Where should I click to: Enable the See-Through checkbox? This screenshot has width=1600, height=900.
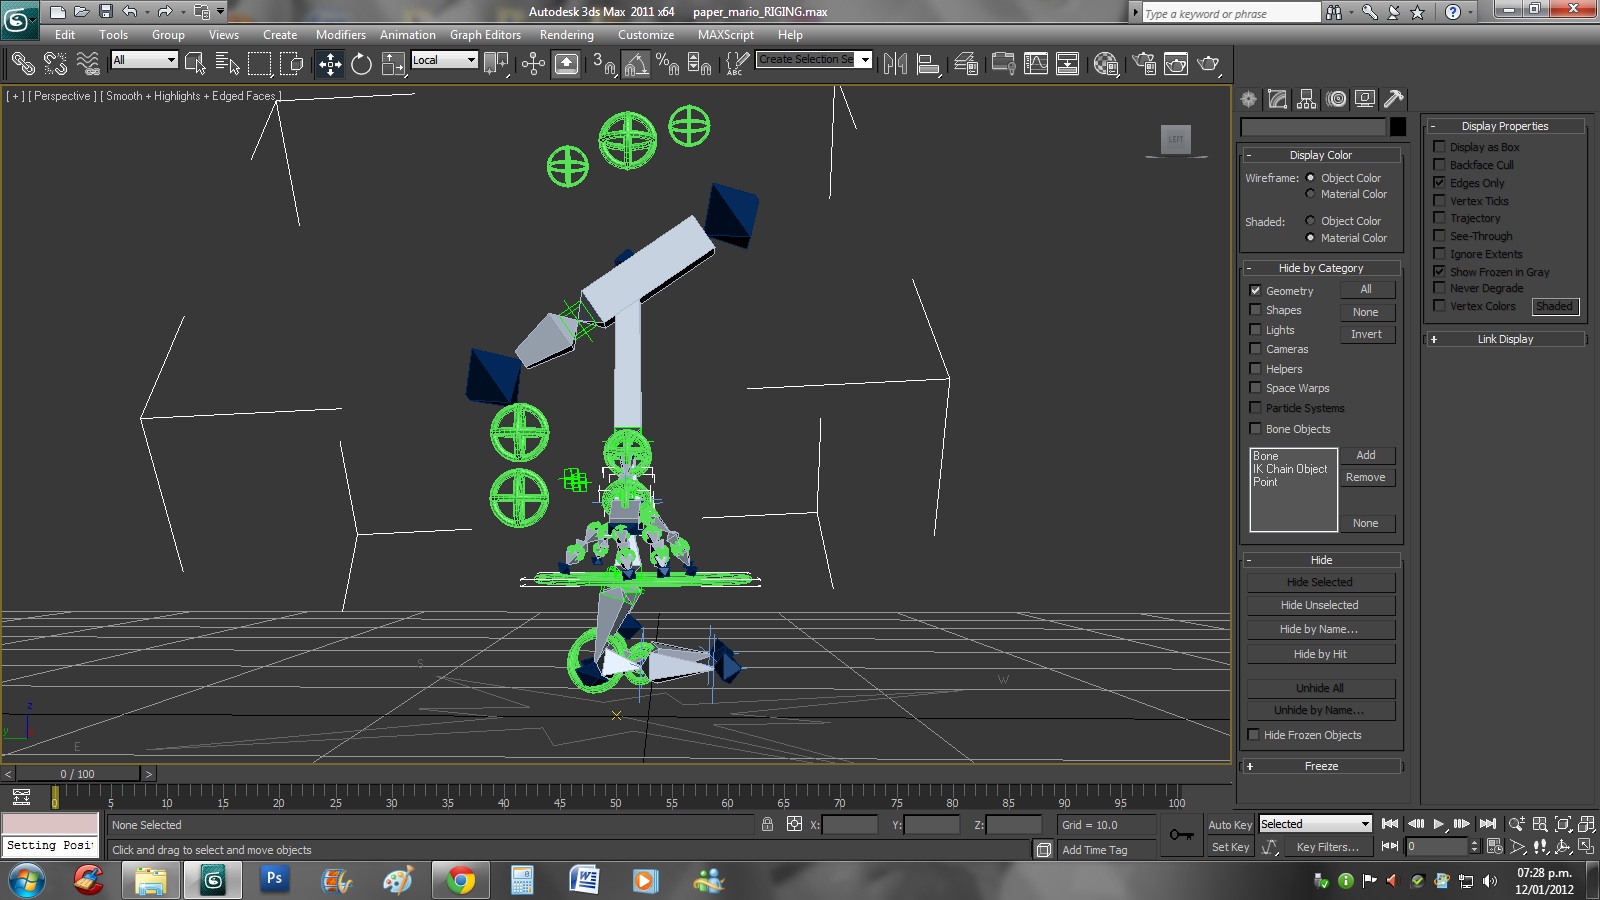click(1439, 236)
